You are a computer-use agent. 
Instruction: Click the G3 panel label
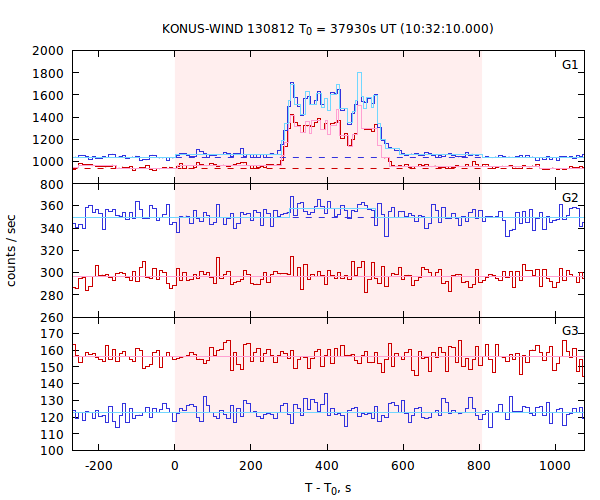click(570, 331)
